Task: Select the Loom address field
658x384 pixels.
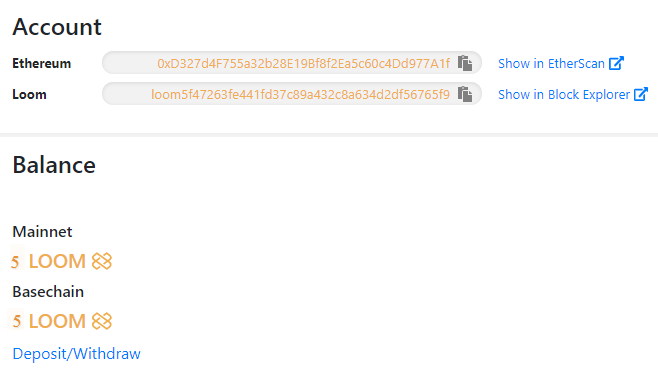Action: click(x=292, y=94)
